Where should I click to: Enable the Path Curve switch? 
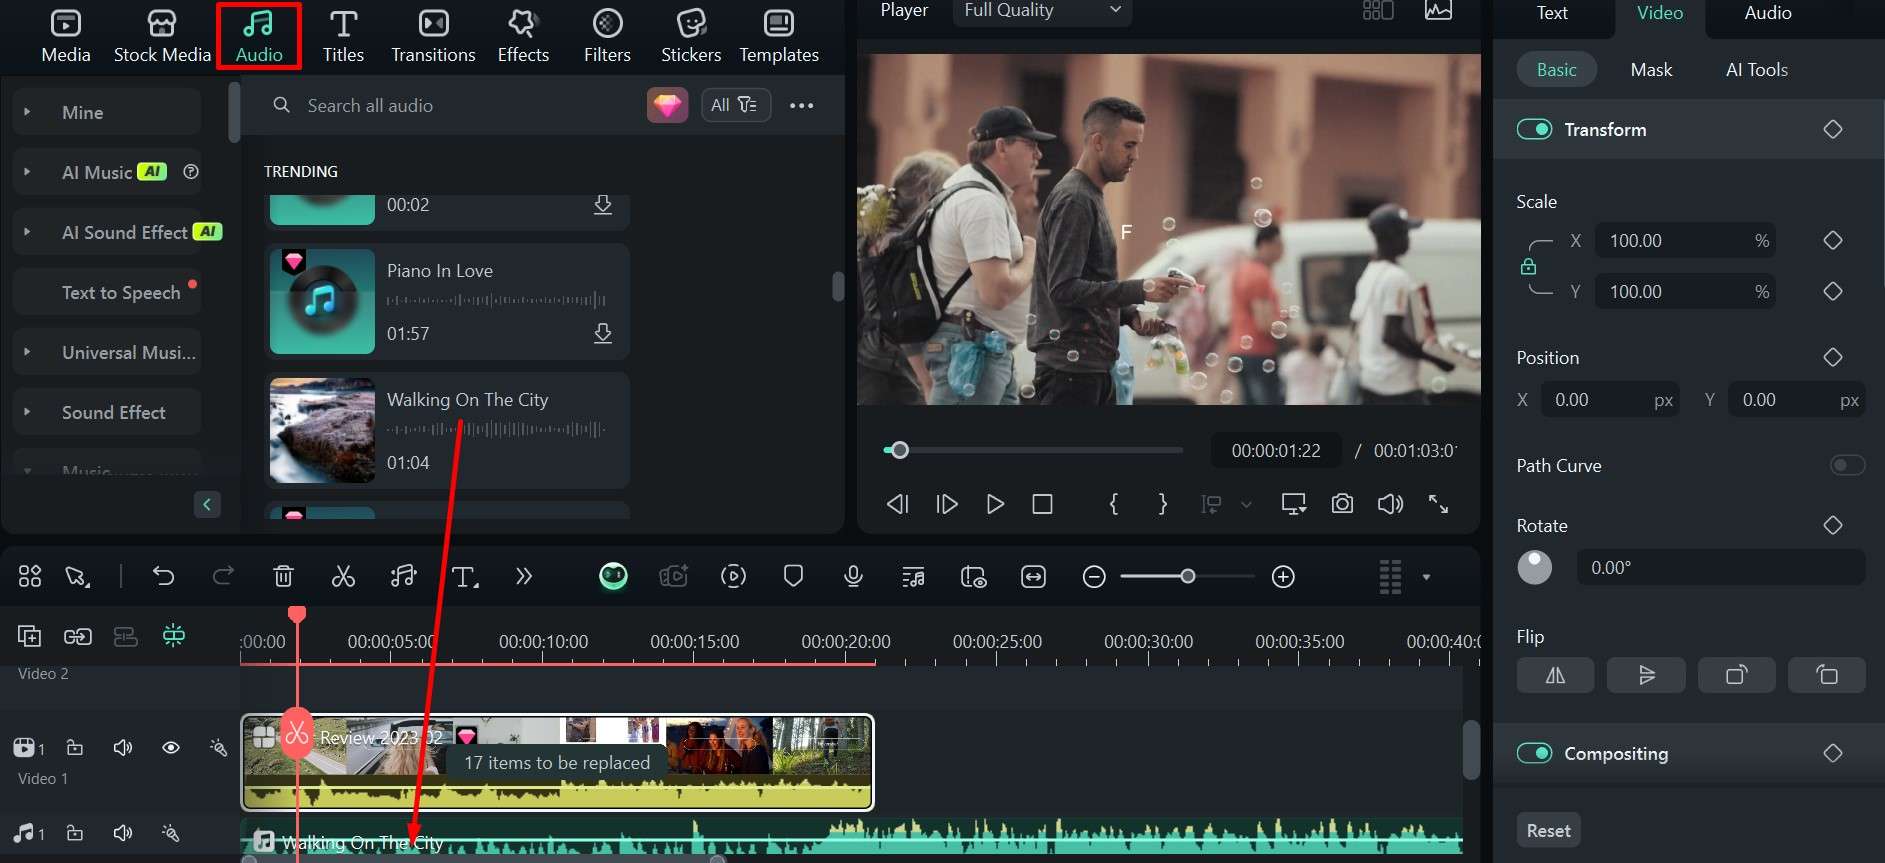(x=1847, y=465)
